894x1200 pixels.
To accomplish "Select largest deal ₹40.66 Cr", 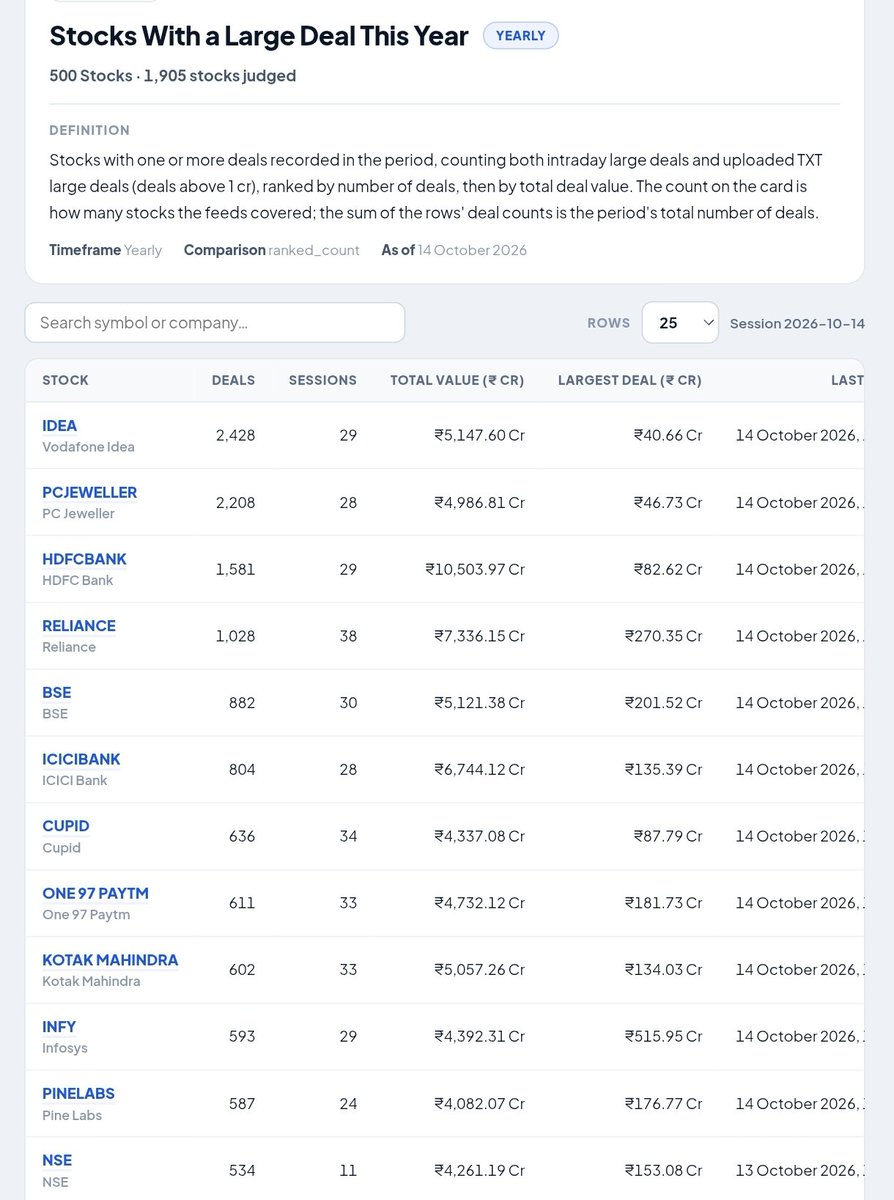I will coord(668,436).
